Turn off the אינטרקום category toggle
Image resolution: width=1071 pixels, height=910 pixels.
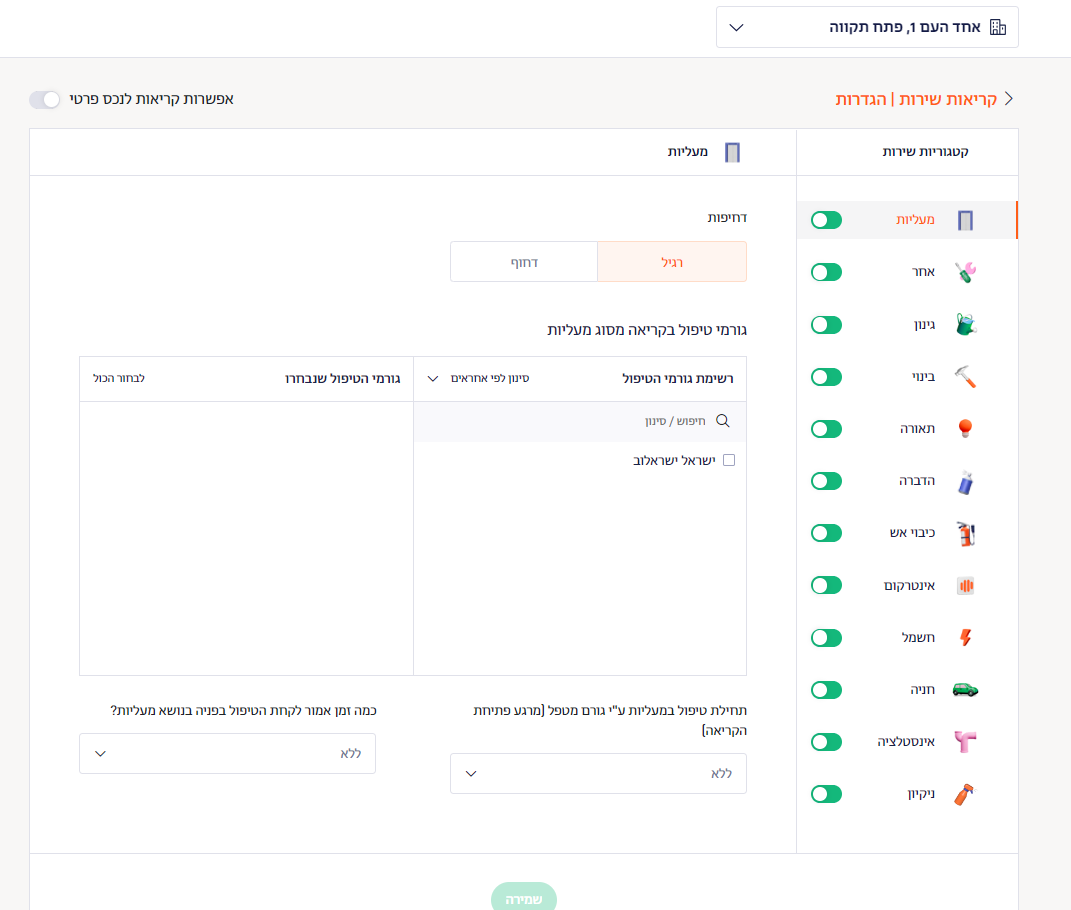[826, 585]
